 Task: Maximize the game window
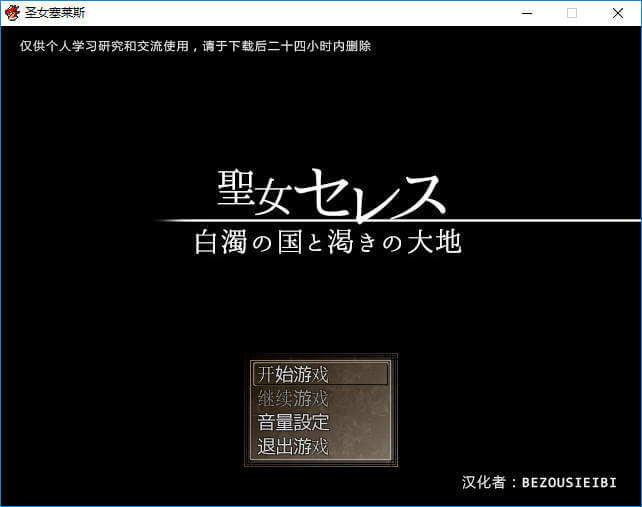[x=572, y=13]
